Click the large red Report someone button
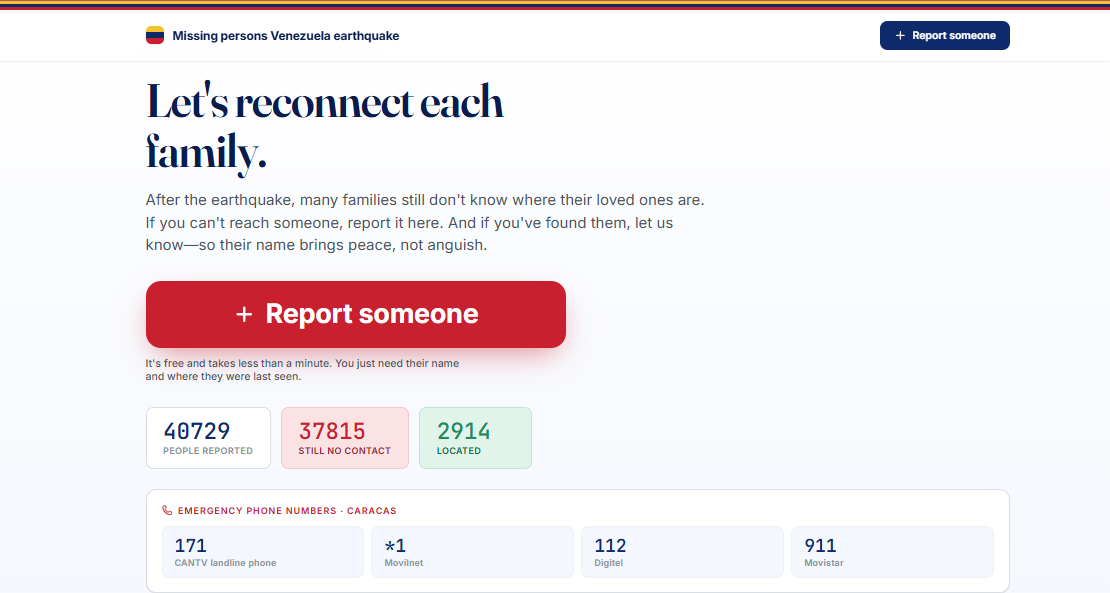 (355, 314)
